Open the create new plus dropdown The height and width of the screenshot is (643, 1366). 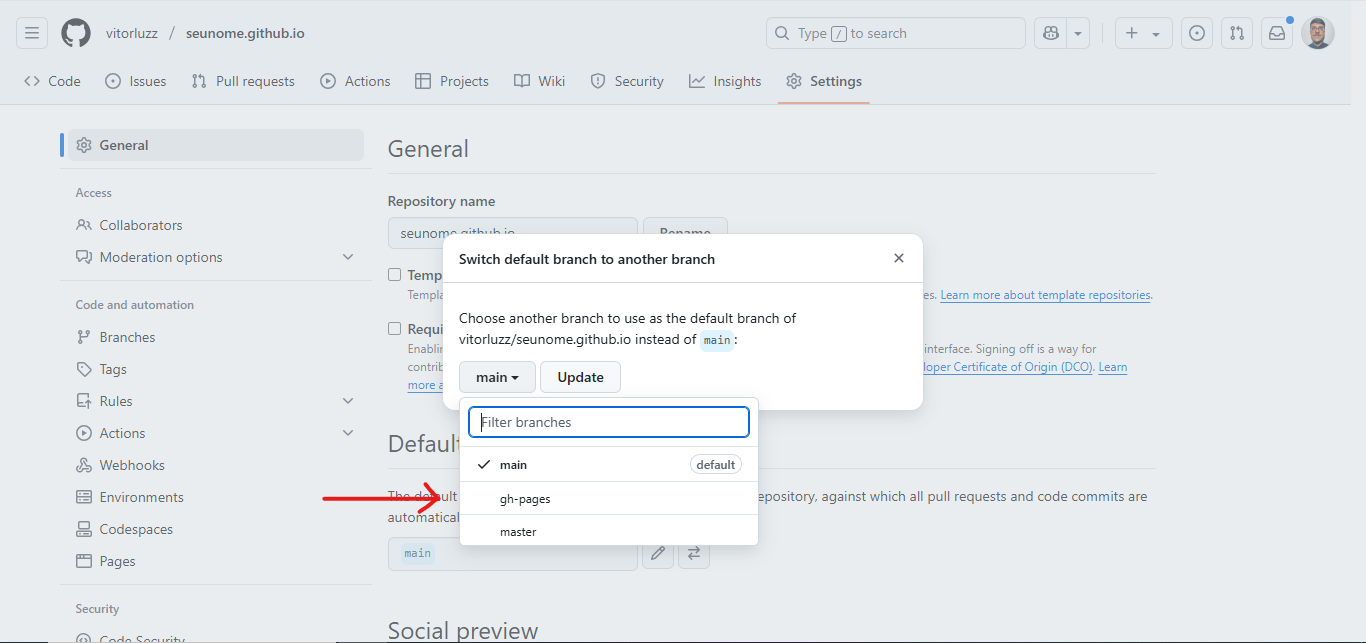tap(1144, 33)
